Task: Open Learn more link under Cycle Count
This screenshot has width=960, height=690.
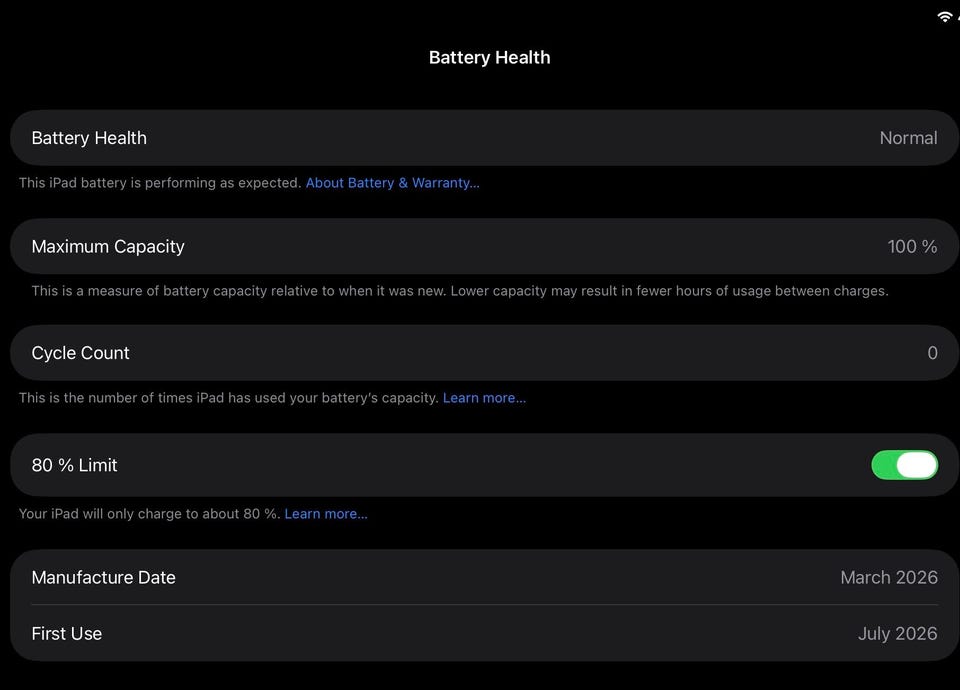Action: [x=484, y=398]
